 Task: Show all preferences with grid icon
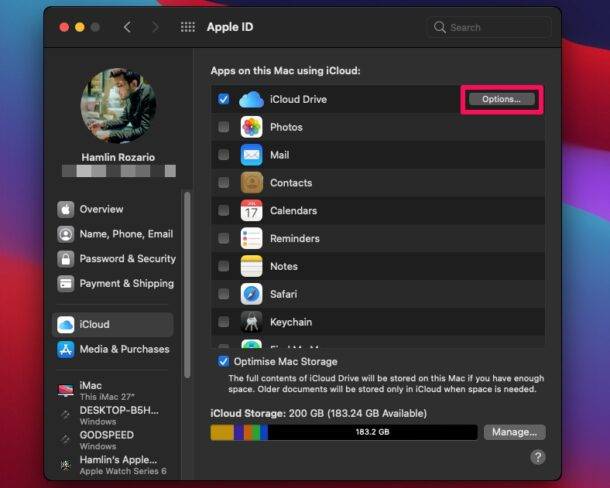[x=188, y=27]
